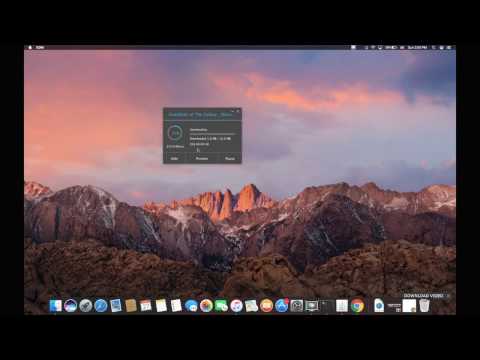Open Contacts brown book icon in dock
The width and height of the screenshot is (480, 360).
tap(131, 306)
